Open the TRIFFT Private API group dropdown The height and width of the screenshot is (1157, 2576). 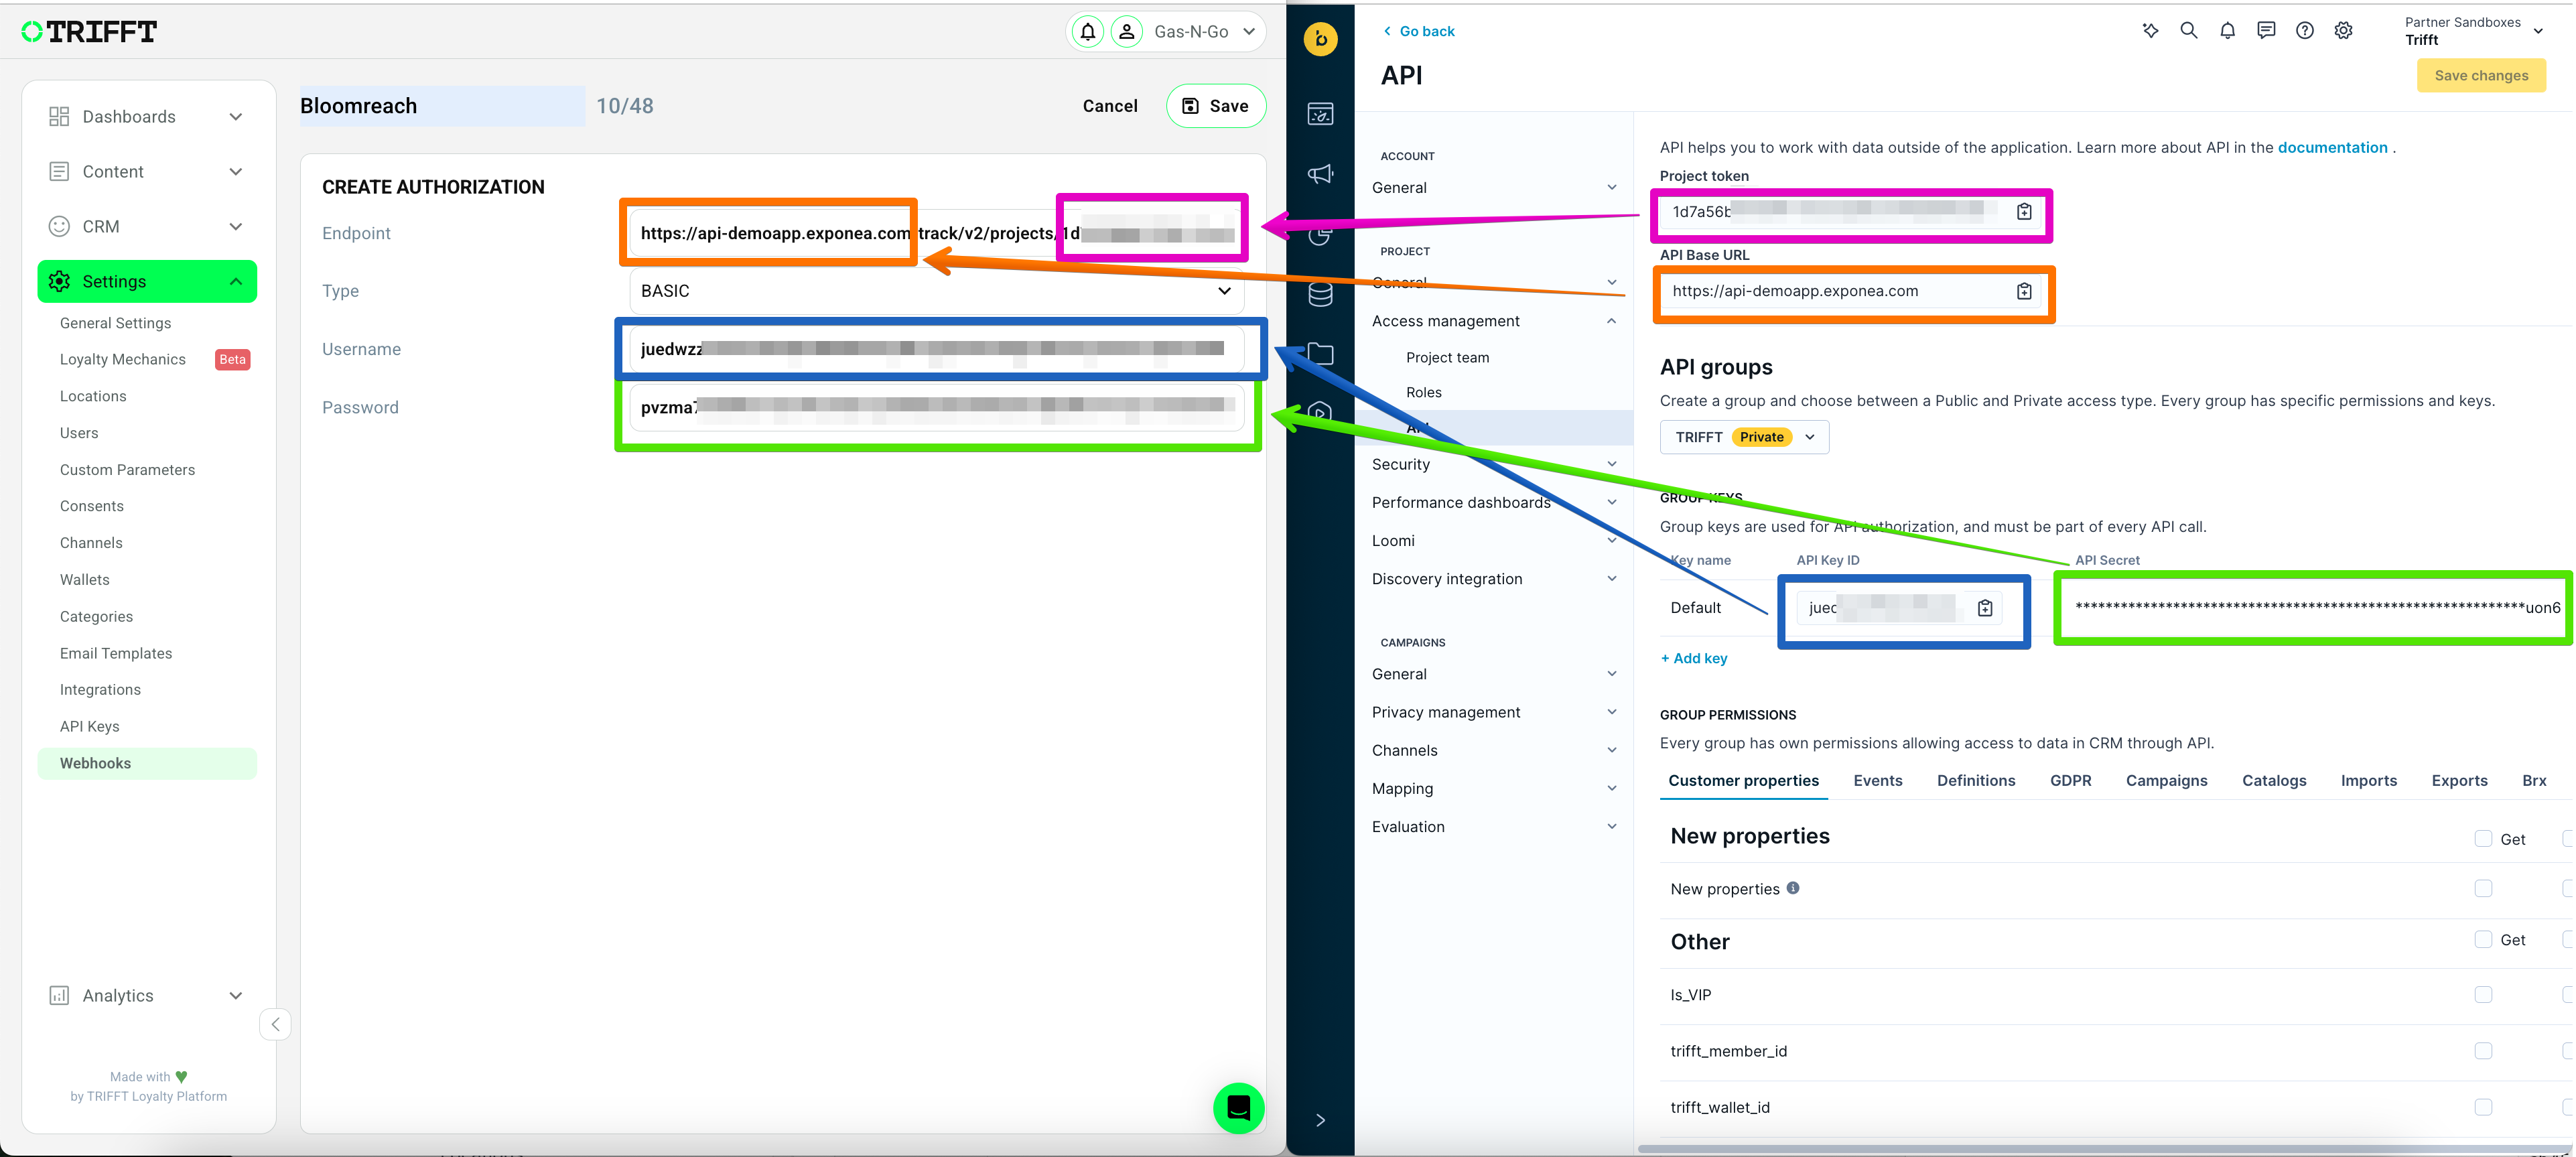[1744, 437]
